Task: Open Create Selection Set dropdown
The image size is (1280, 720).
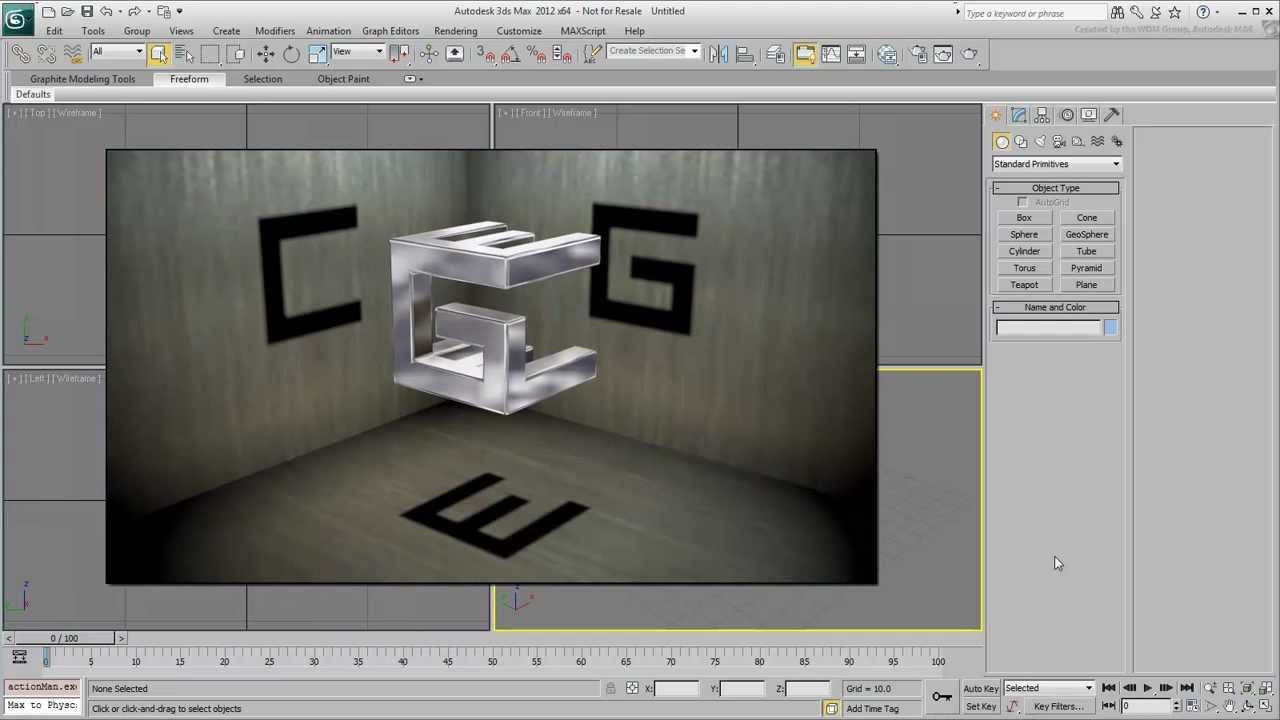Action: [x=653, y=51]
